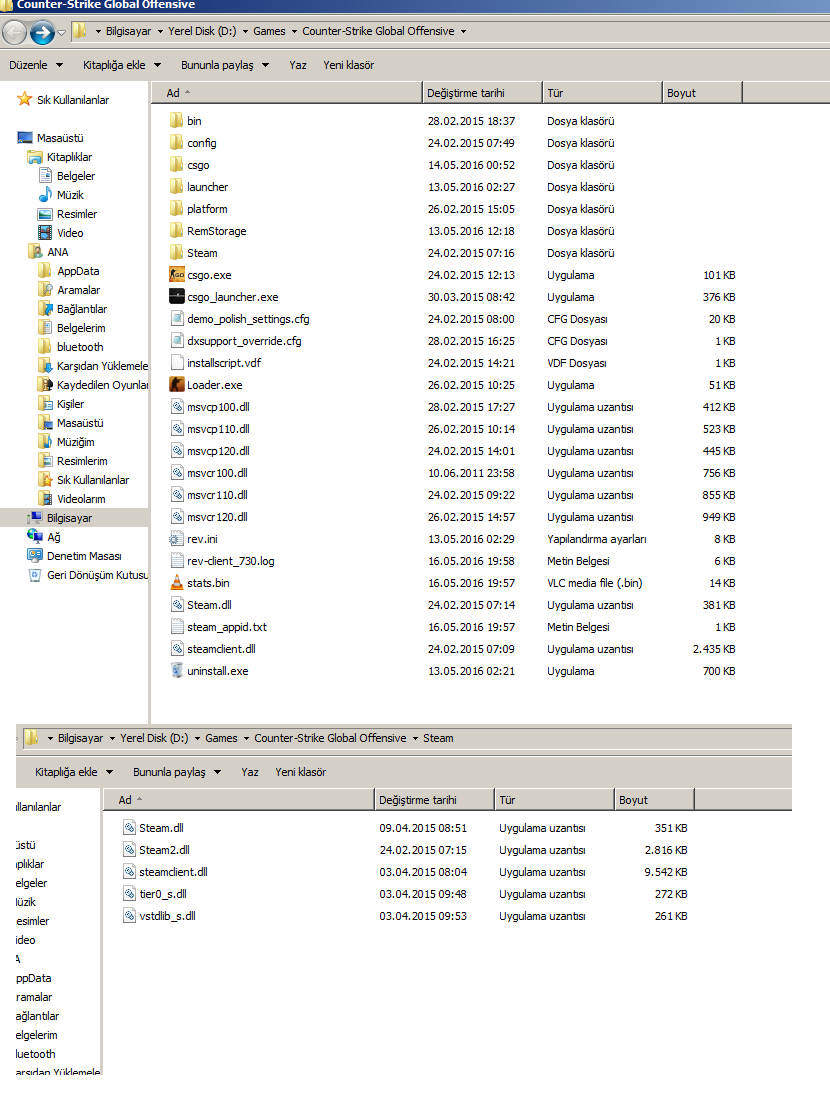Select steamclient.dll in the lower Steam folder list

(x=173, y=872)
